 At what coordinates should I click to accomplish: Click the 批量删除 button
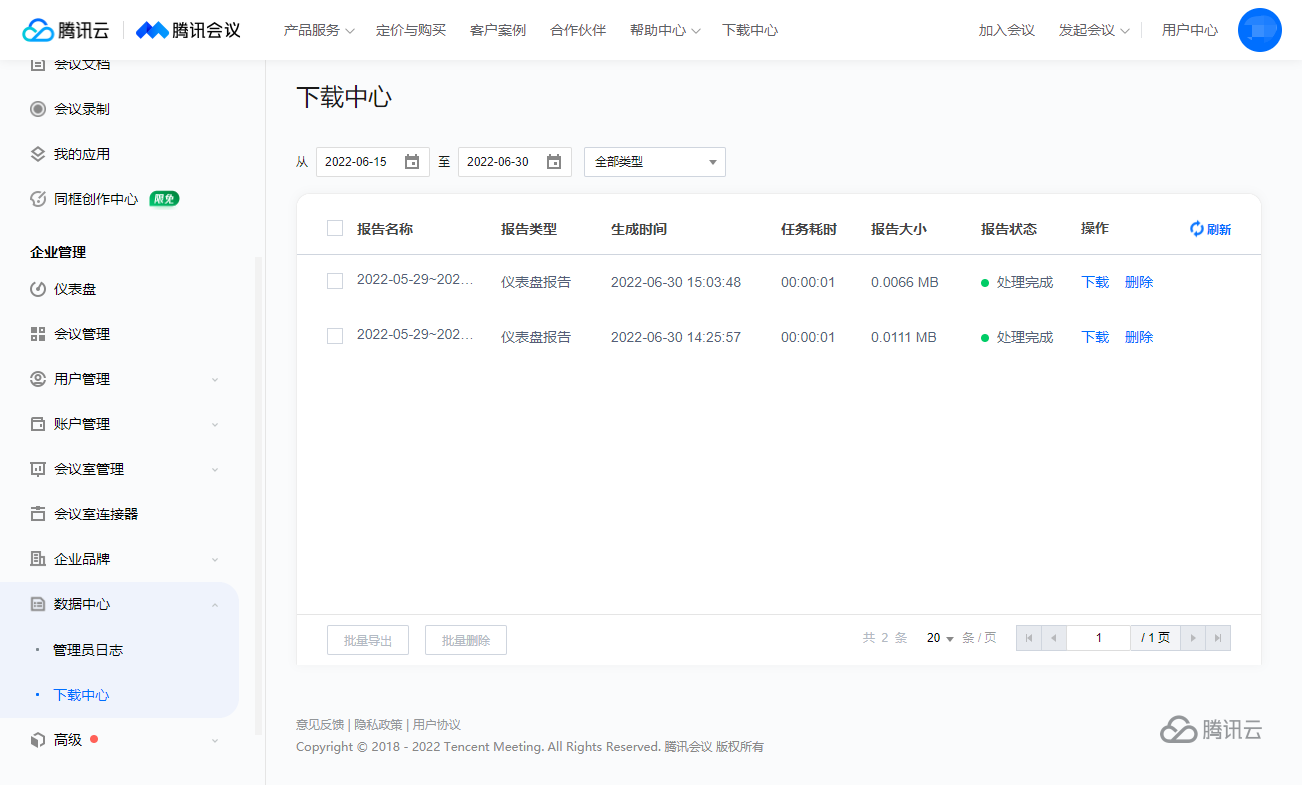click(x=466, y=640)
